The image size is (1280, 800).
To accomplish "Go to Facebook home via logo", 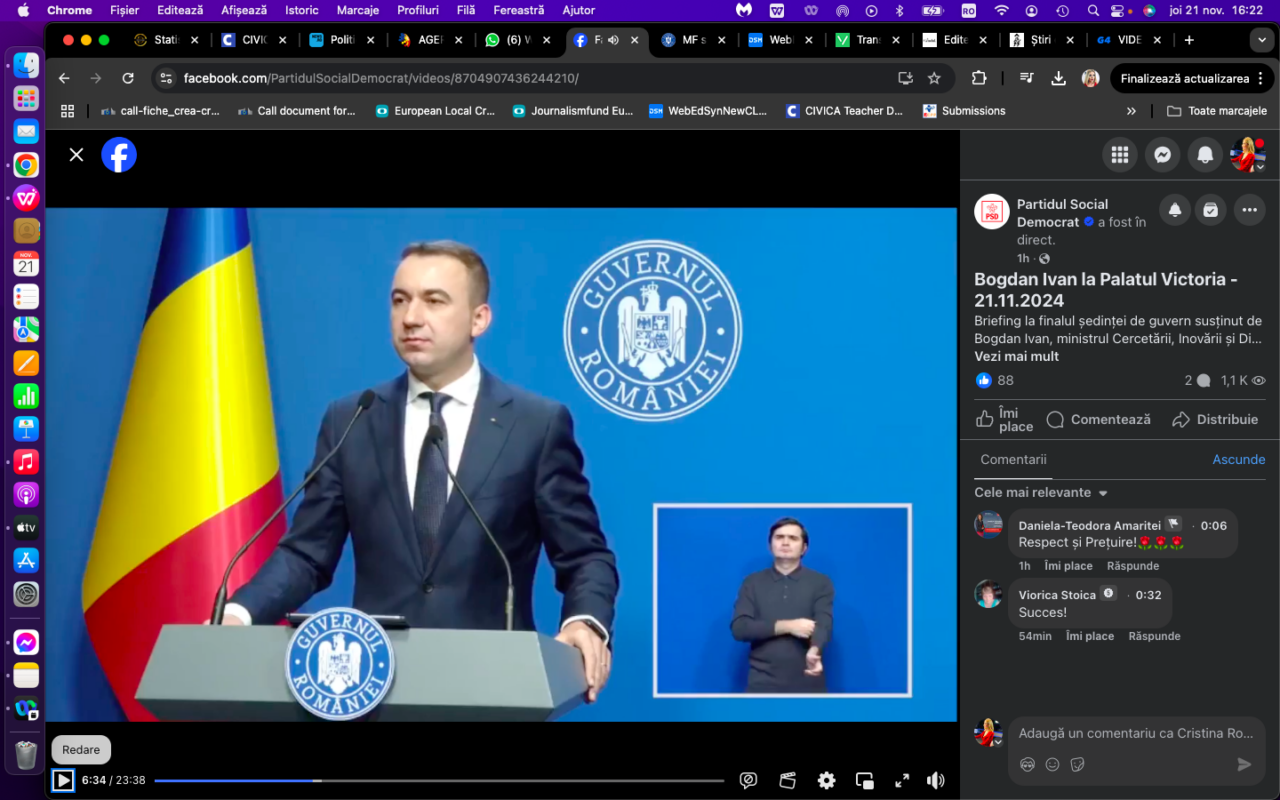I will [x=119, y=154].
